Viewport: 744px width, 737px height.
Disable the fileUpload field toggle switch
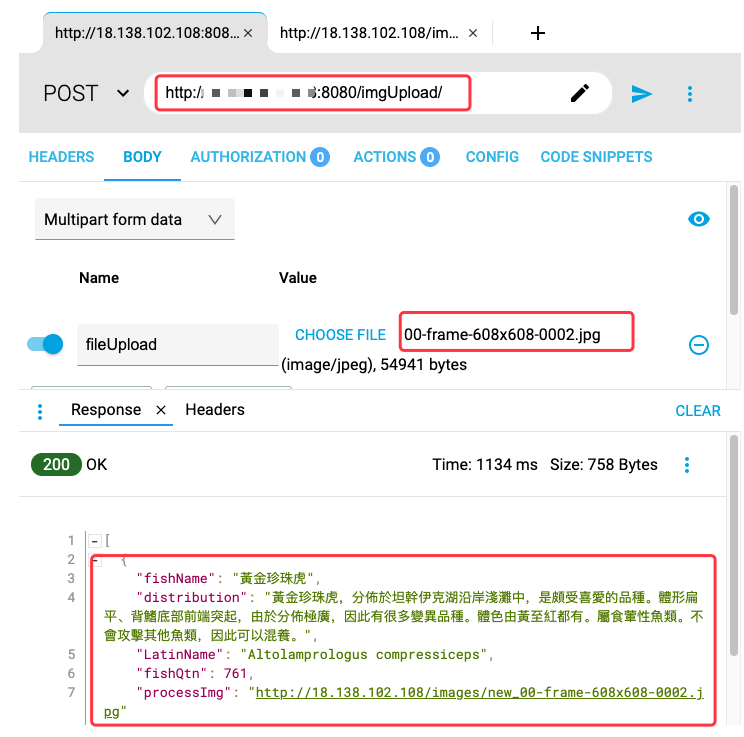[x=45, y=344]
